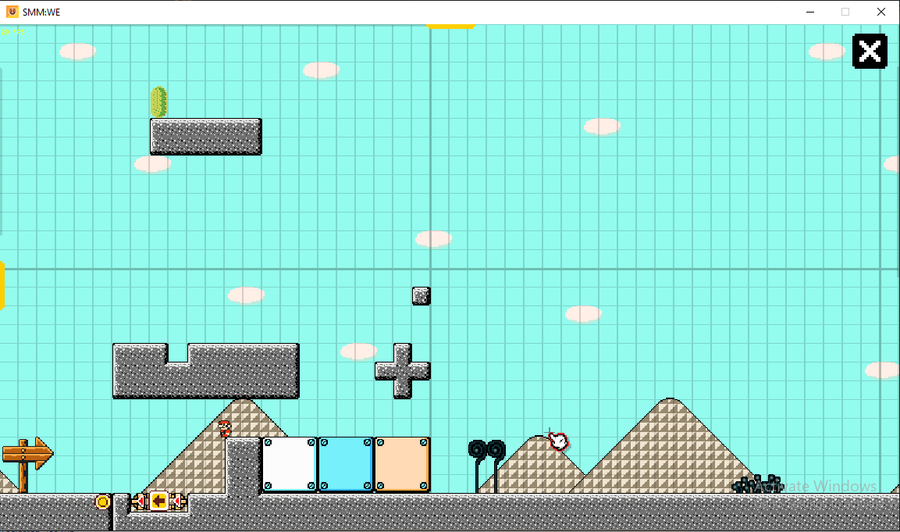Close the editor with the black X button
Viewport: 900px width, 532px height.
(870, 52)
